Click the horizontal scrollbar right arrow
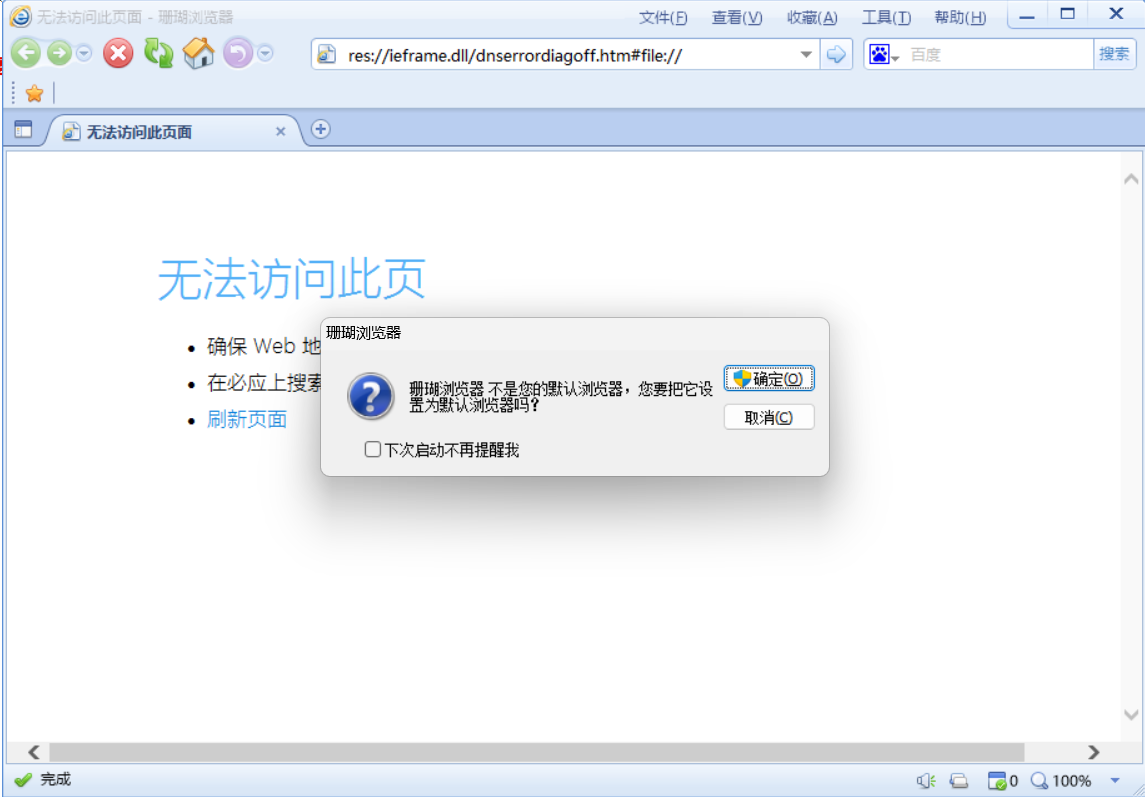Viewport: 1145px width, 797px height. click(1093, 752)
